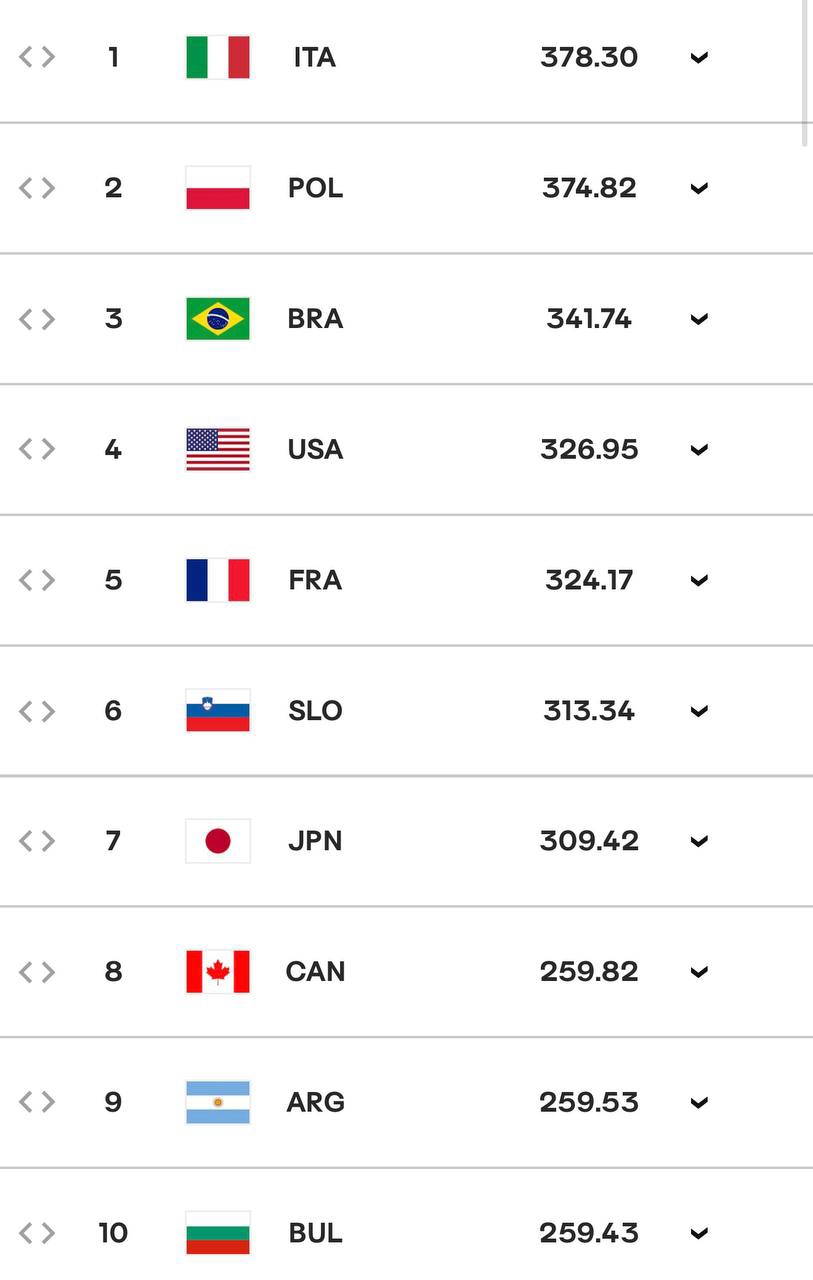Select the SLO team name
The height and width of the screenshot is (1280, 813).
pyautogui.click(x=315, y=711)
